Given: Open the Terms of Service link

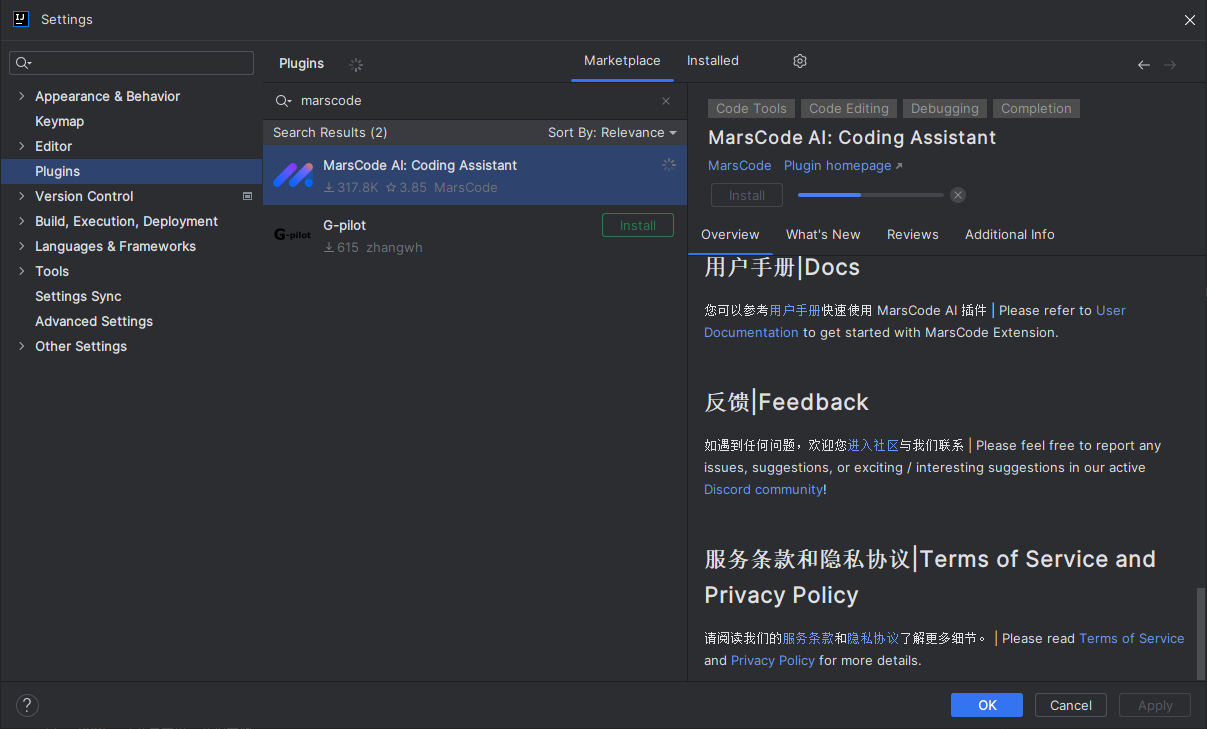Looking at the screenshot, I should coord(1132,639).
